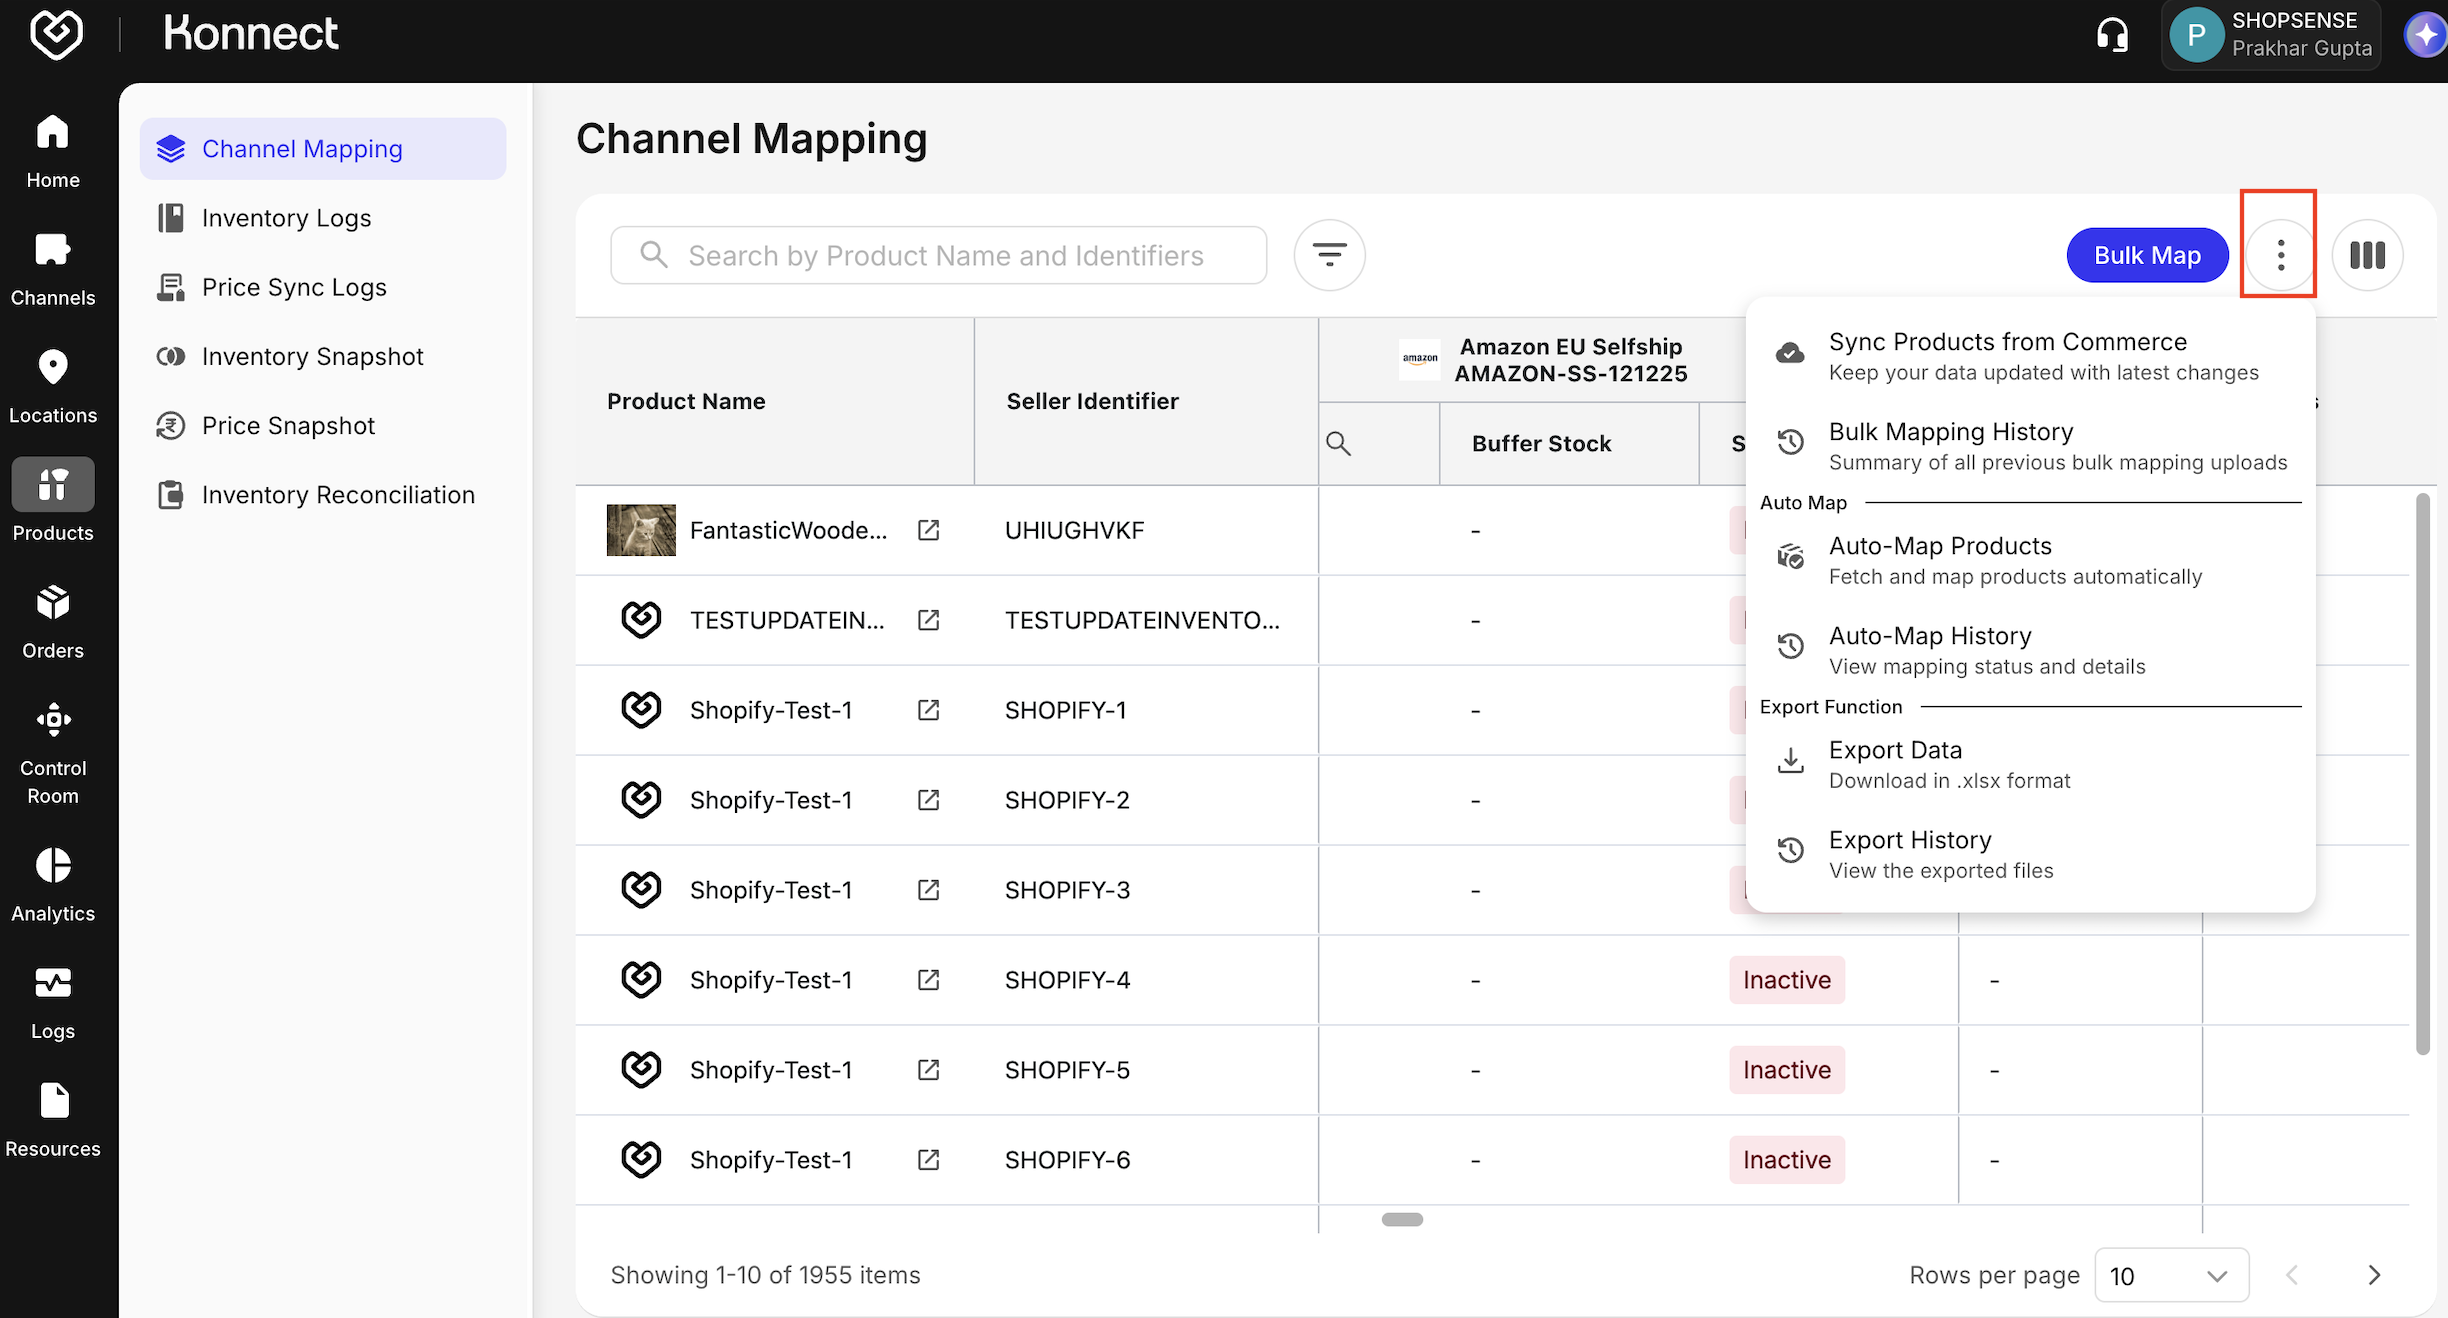
Task: Expand Rows per page dropdown
Action: click(2171, 1275)
